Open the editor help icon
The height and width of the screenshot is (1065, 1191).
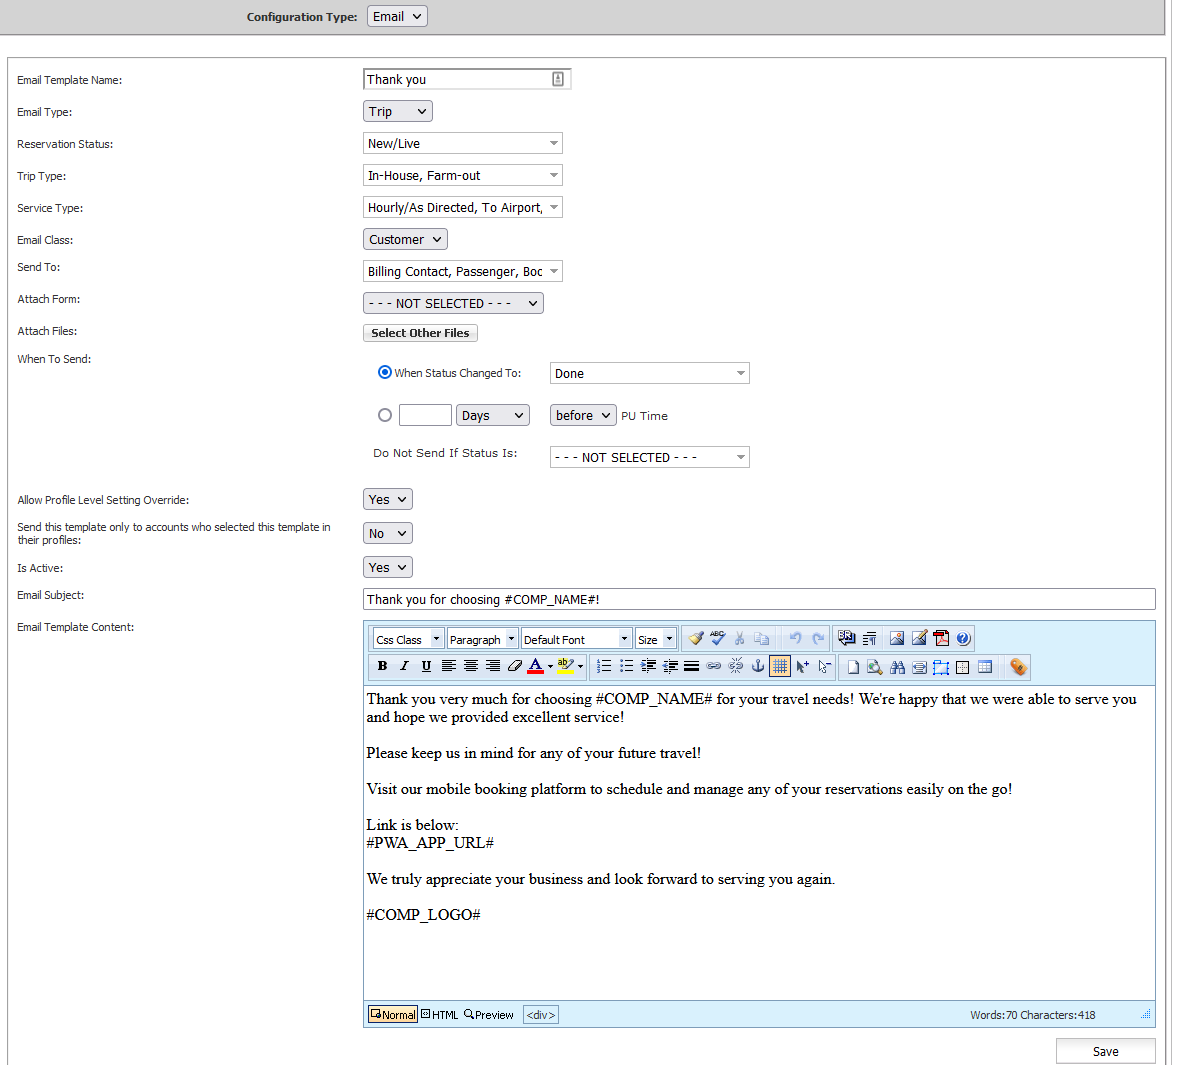963,638
